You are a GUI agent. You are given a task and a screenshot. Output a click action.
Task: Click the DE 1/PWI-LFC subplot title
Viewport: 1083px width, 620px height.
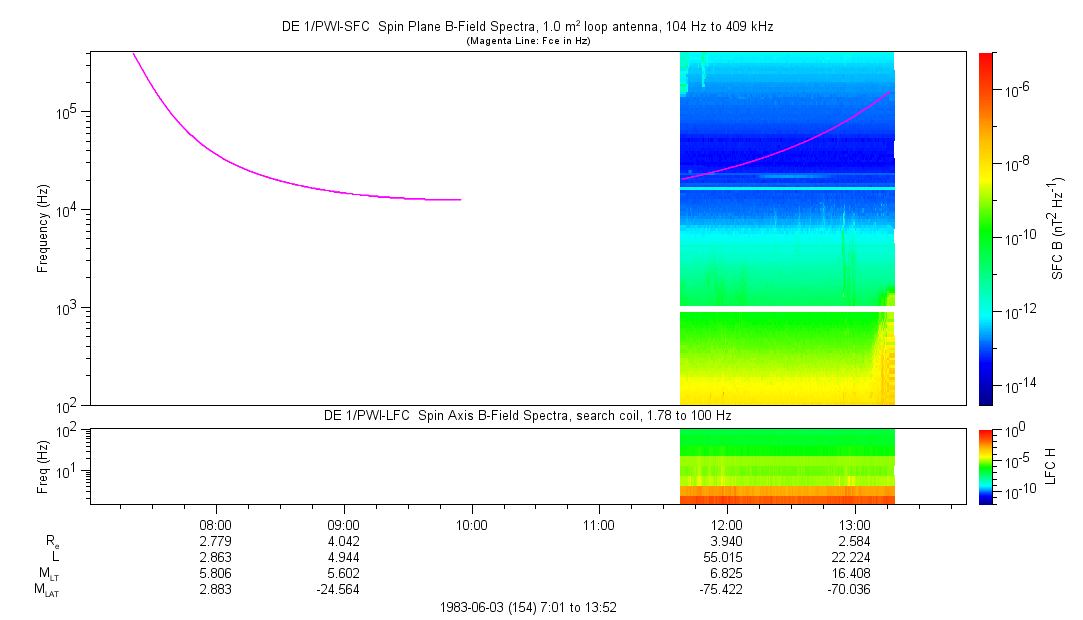528,416
